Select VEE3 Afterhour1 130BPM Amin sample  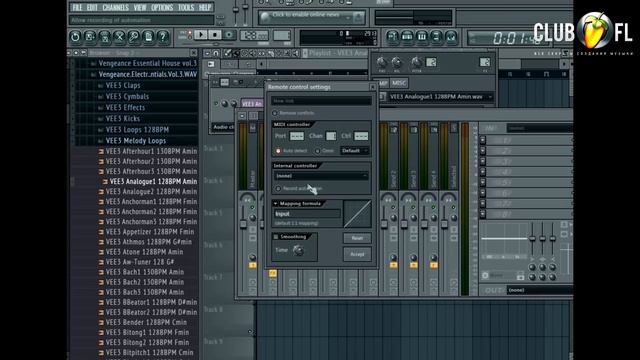tap(151, 151)
